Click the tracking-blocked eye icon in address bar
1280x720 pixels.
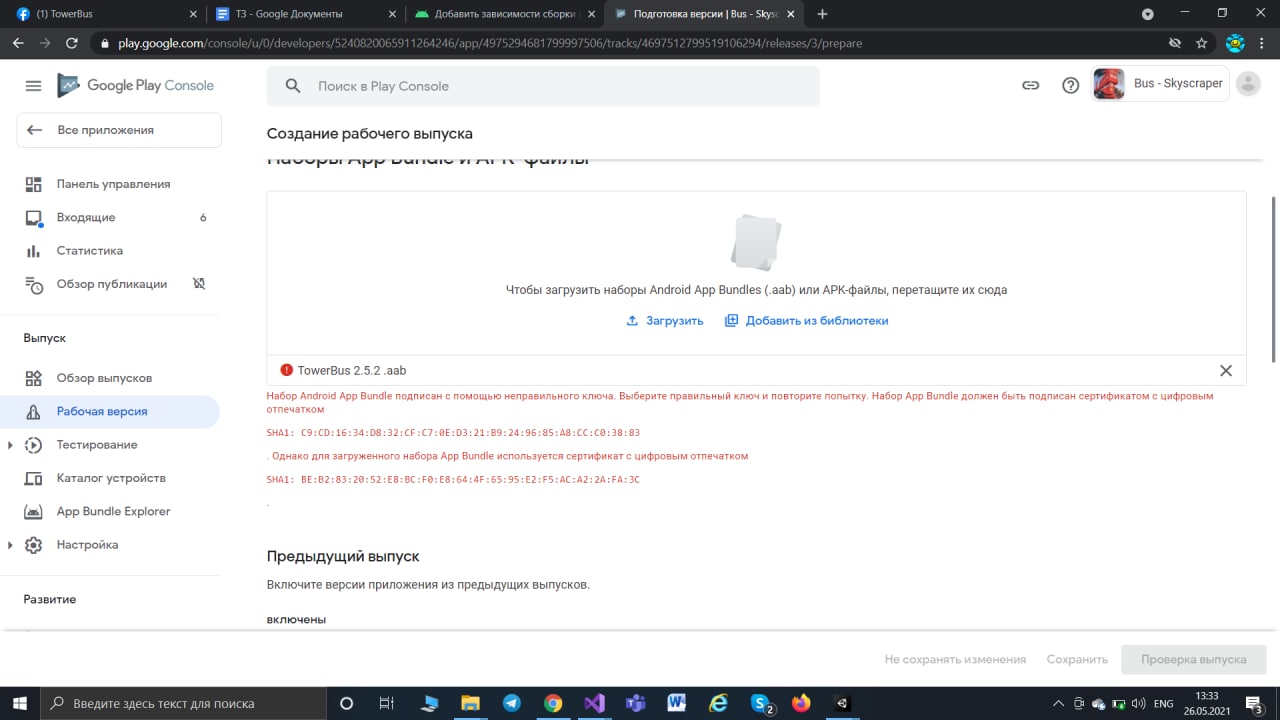[x=1175, y=44]
